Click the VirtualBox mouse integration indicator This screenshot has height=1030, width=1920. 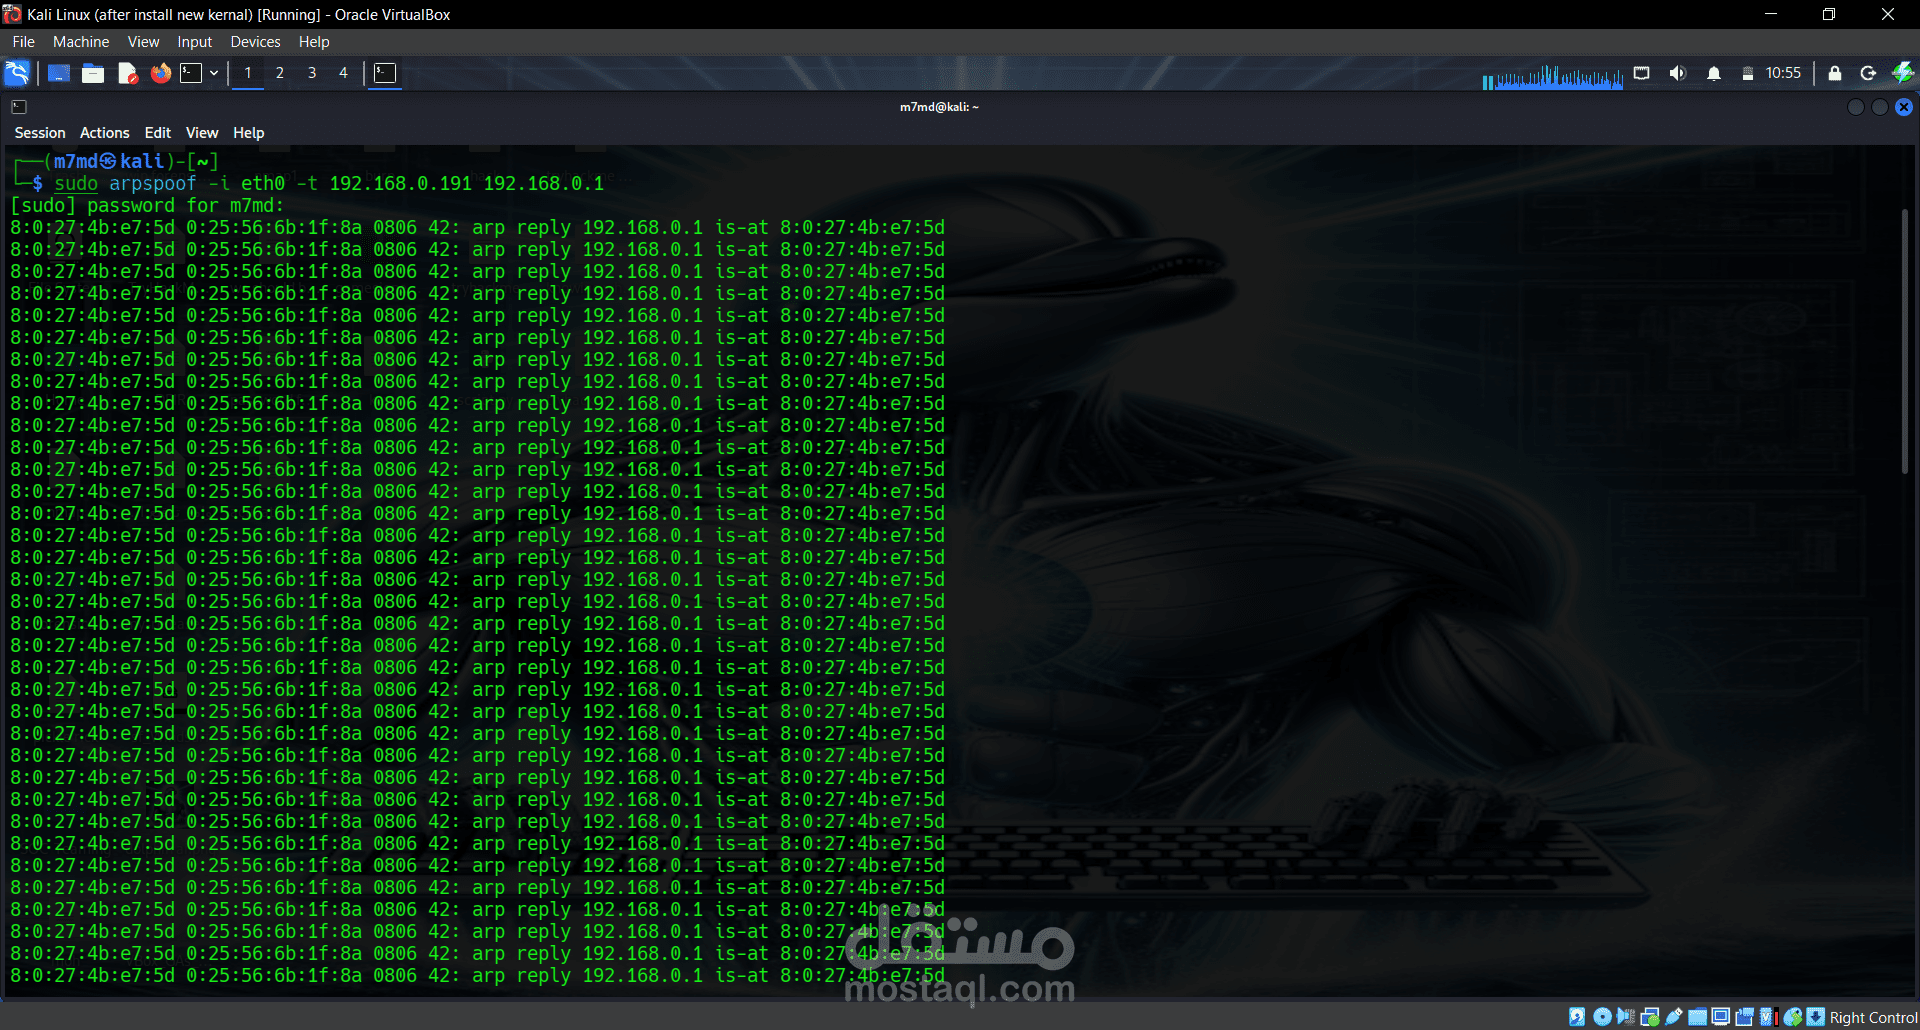(1793, 1017)
